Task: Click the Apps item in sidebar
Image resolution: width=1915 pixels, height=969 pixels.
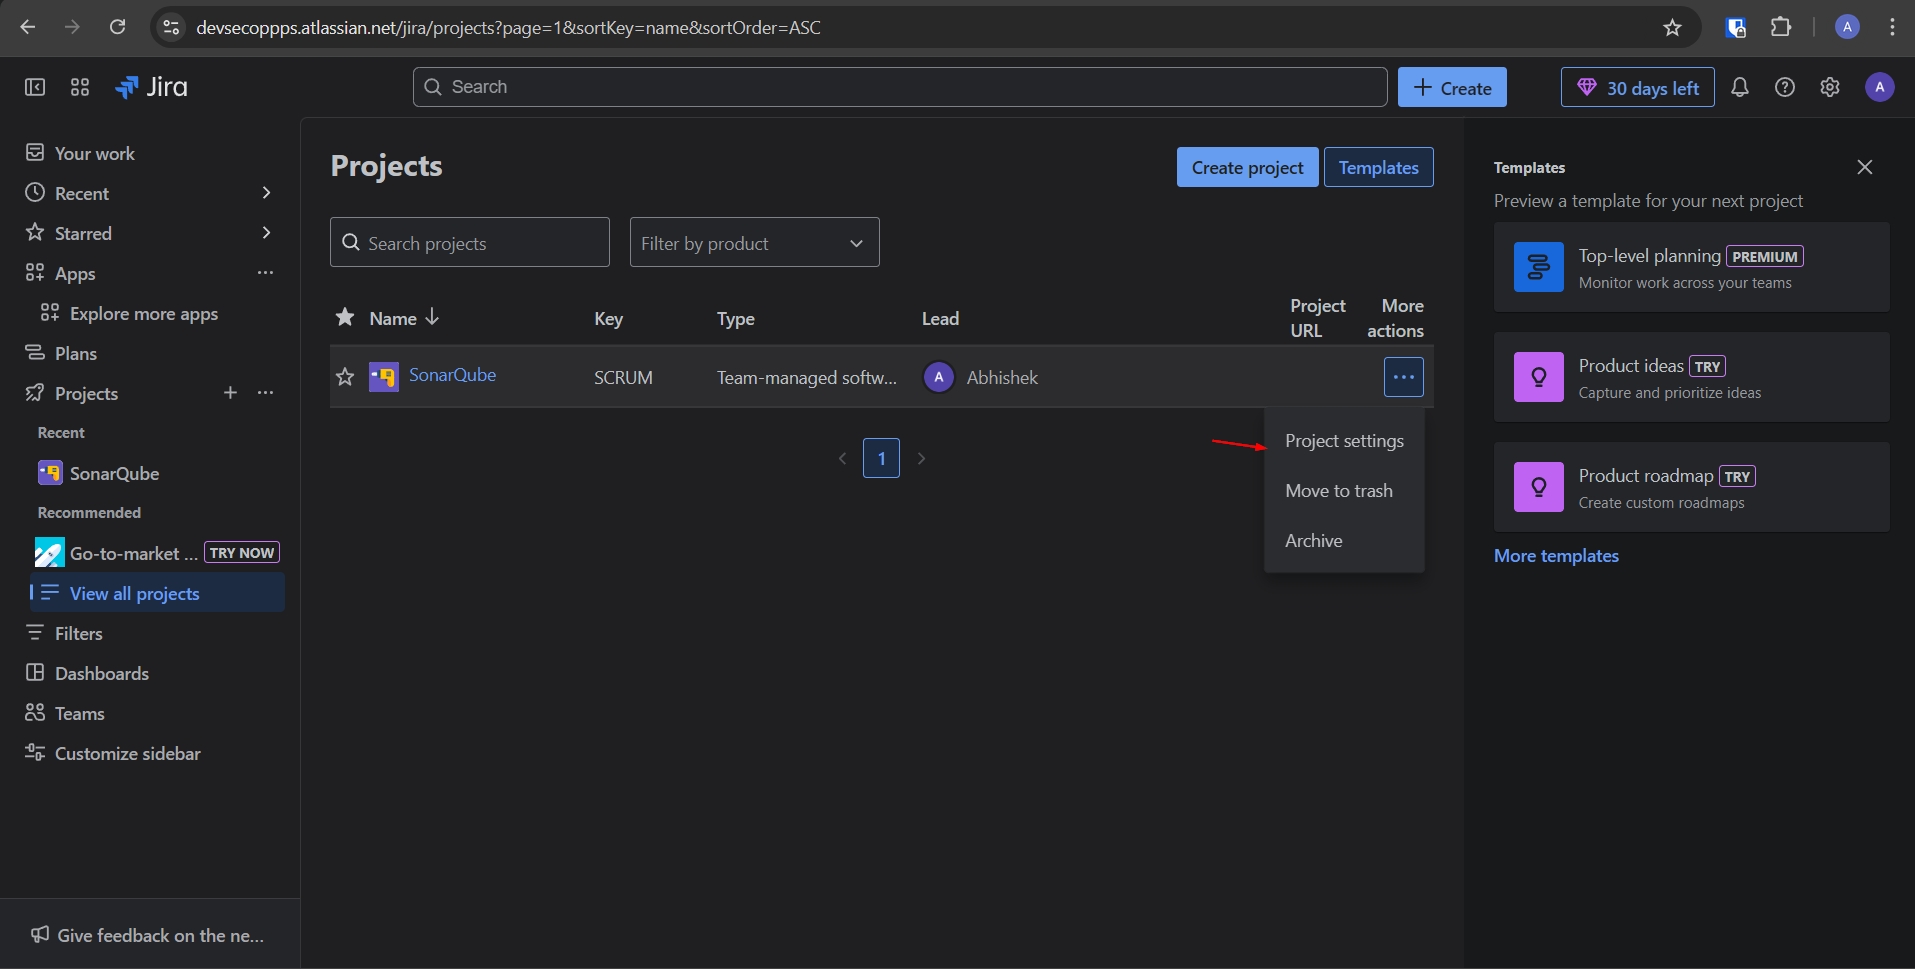Action: tap(75, 273)
